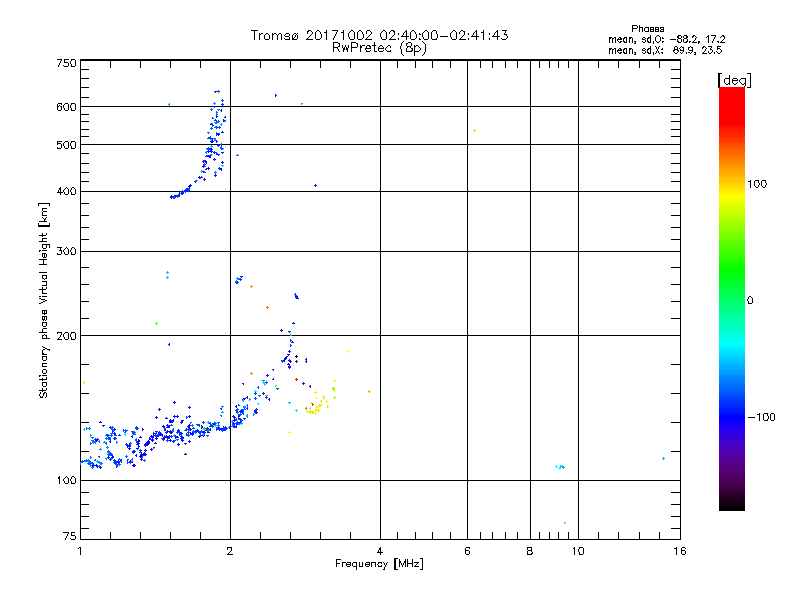Click the x-axis tick label '2'
The width and height of the screenshot is (800, 600).
pyautogui.click(x=230, y=551)
